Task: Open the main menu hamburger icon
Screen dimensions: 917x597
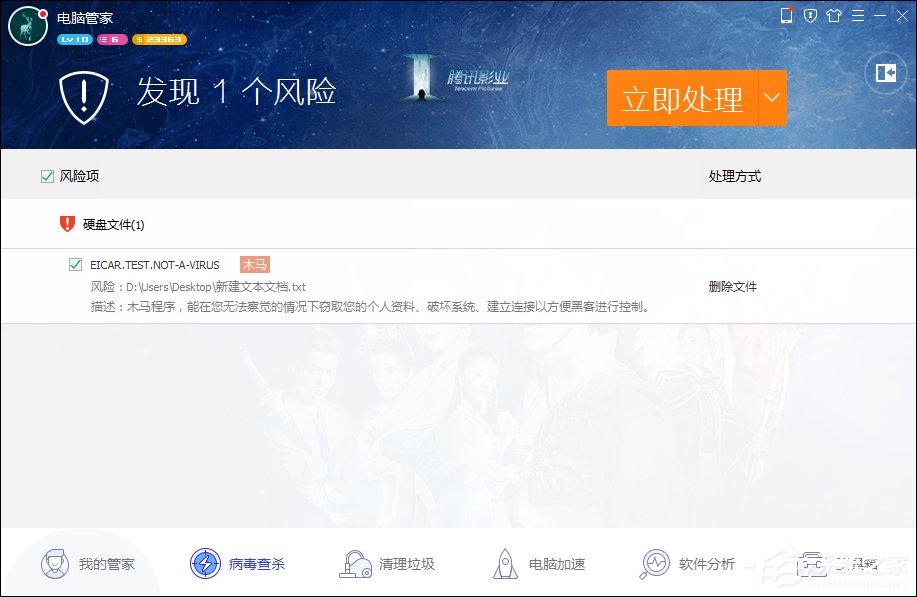Action: pyautogui.click(x=858, y=16)
